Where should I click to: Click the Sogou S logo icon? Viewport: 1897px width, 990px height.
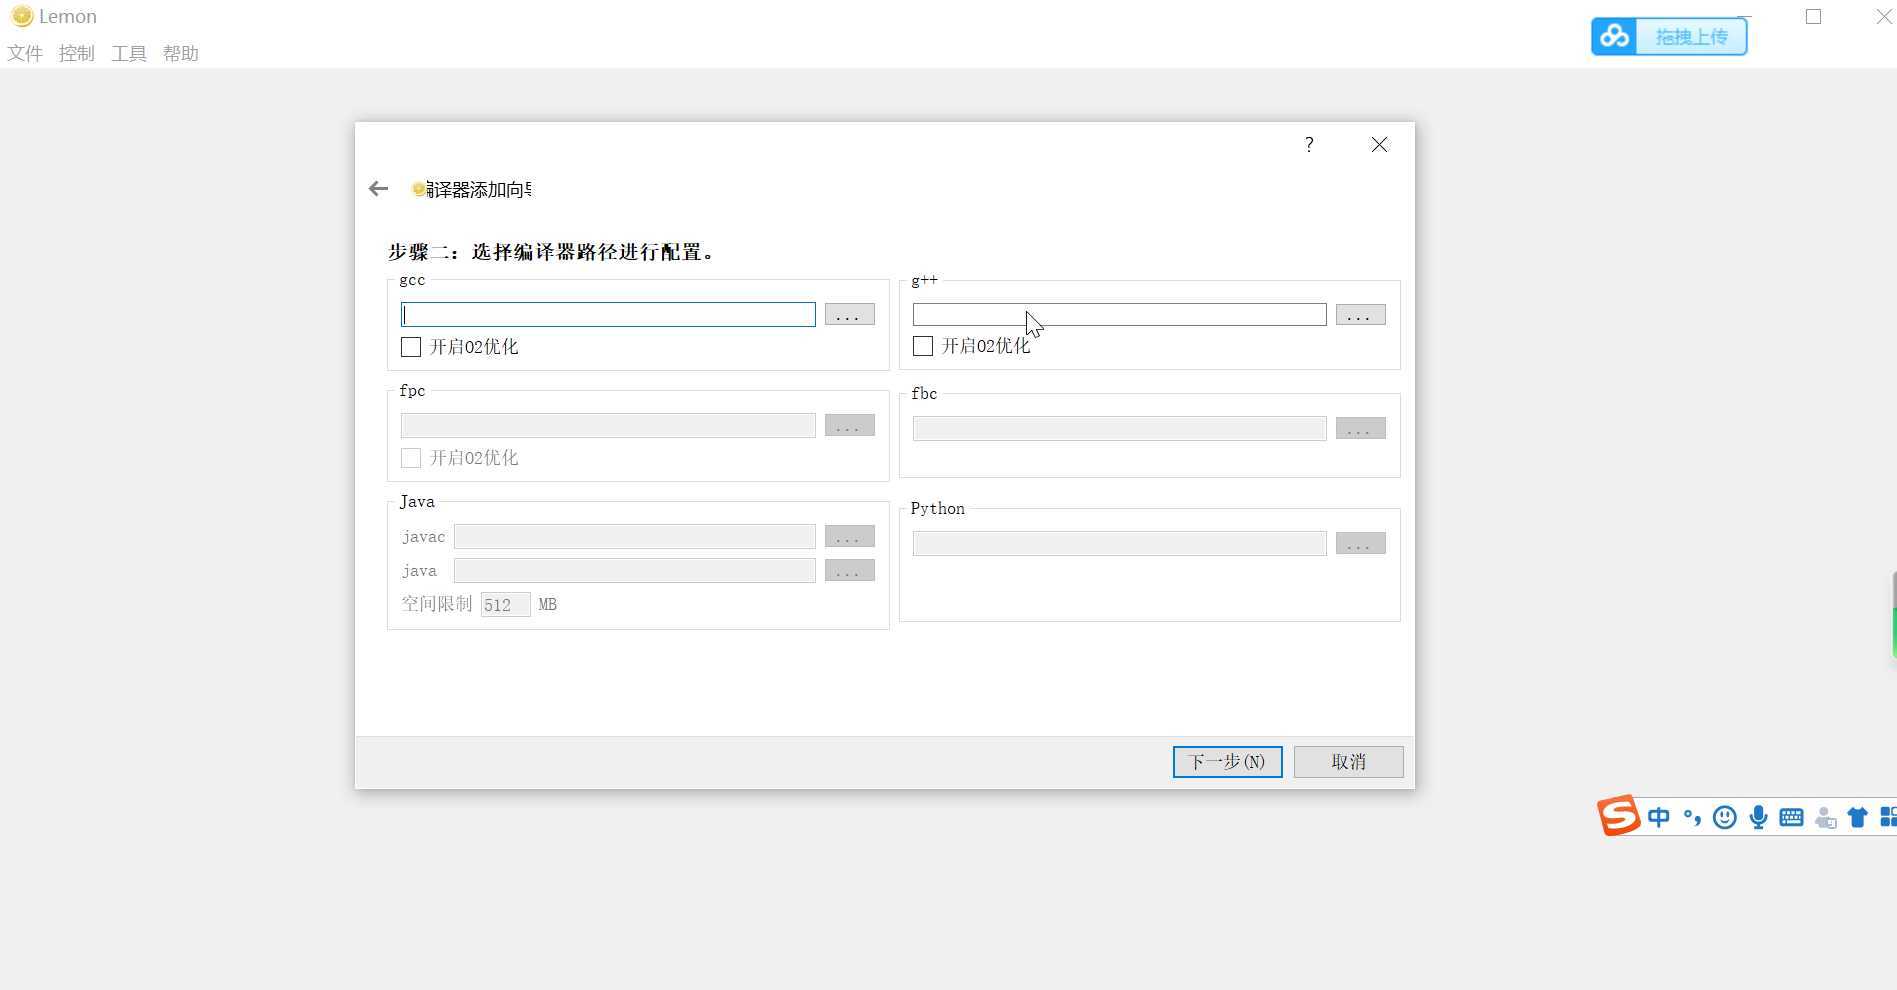(1618, 816)
